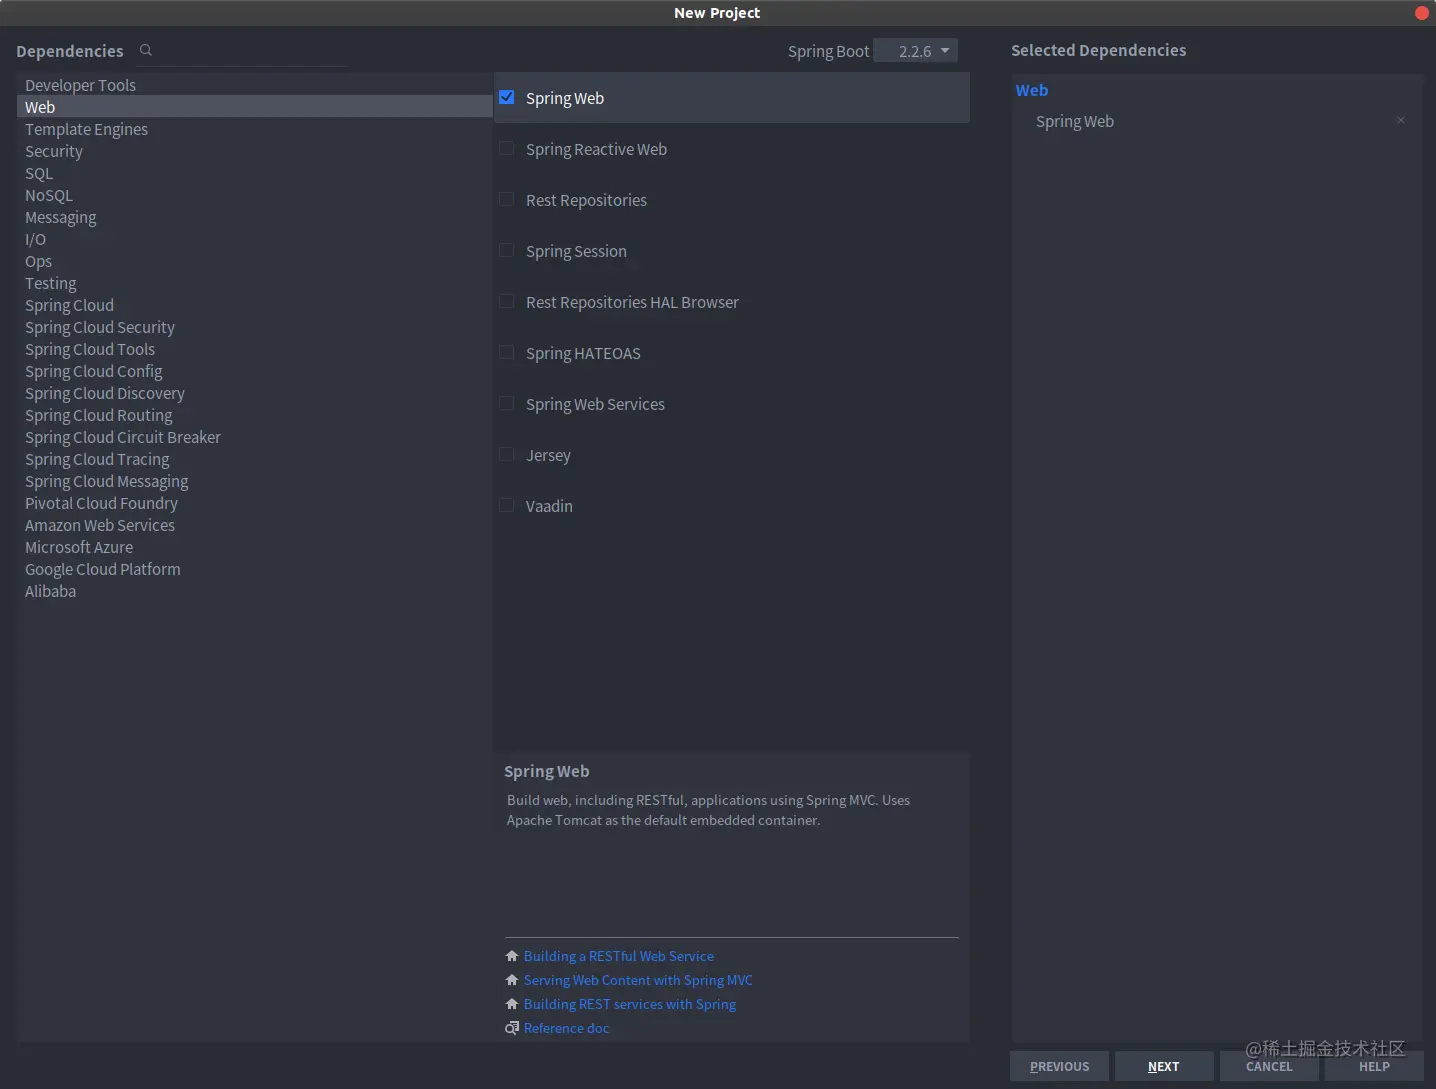Click the house icon beside Building a RESTful Web Service

pos(512,956)
